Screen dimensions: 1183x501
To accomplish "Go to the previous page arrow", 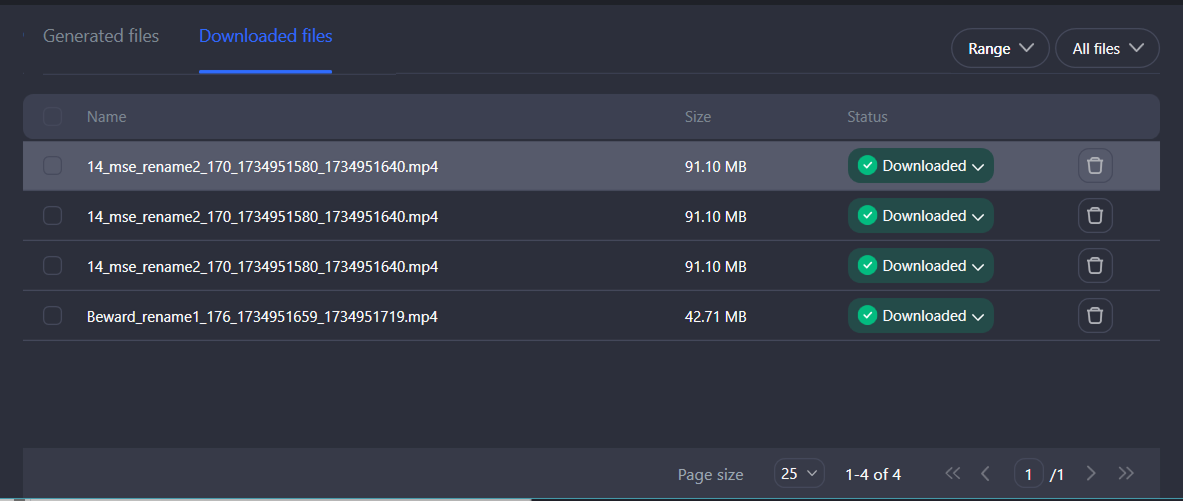I will tap(985, 473).
